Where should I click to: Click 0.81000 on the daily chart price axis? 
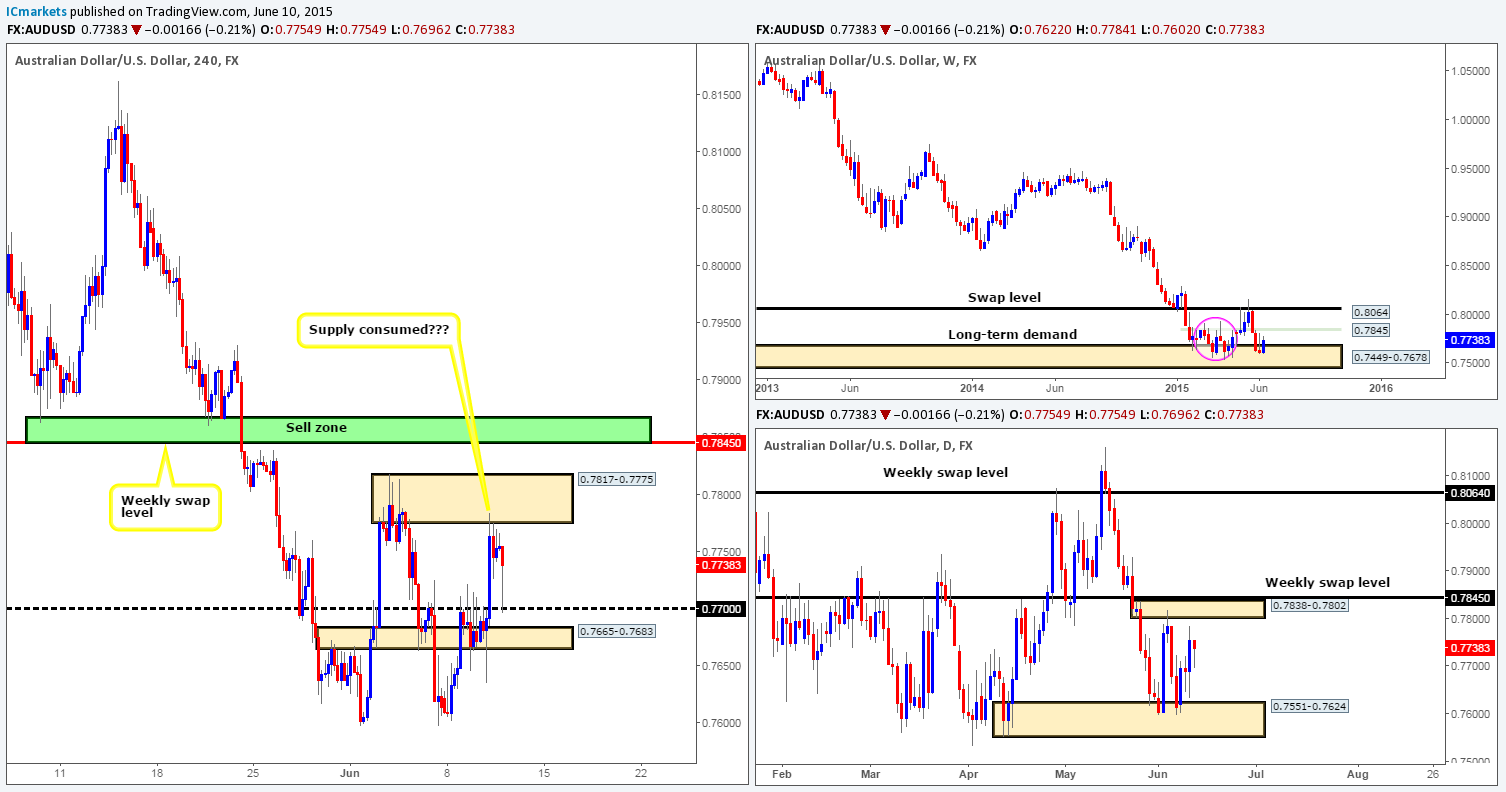click(1470, 475)
